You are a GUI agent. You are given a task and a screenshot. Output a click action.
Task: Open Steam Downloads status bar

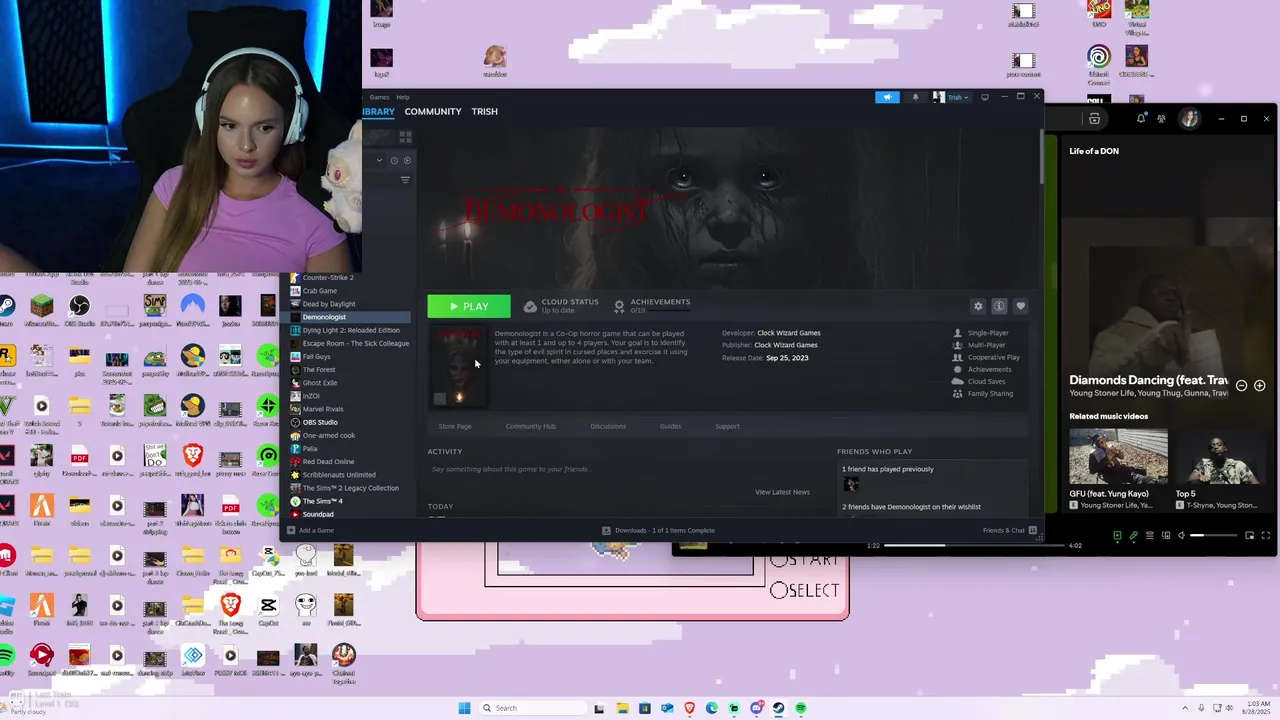point(658,530)
